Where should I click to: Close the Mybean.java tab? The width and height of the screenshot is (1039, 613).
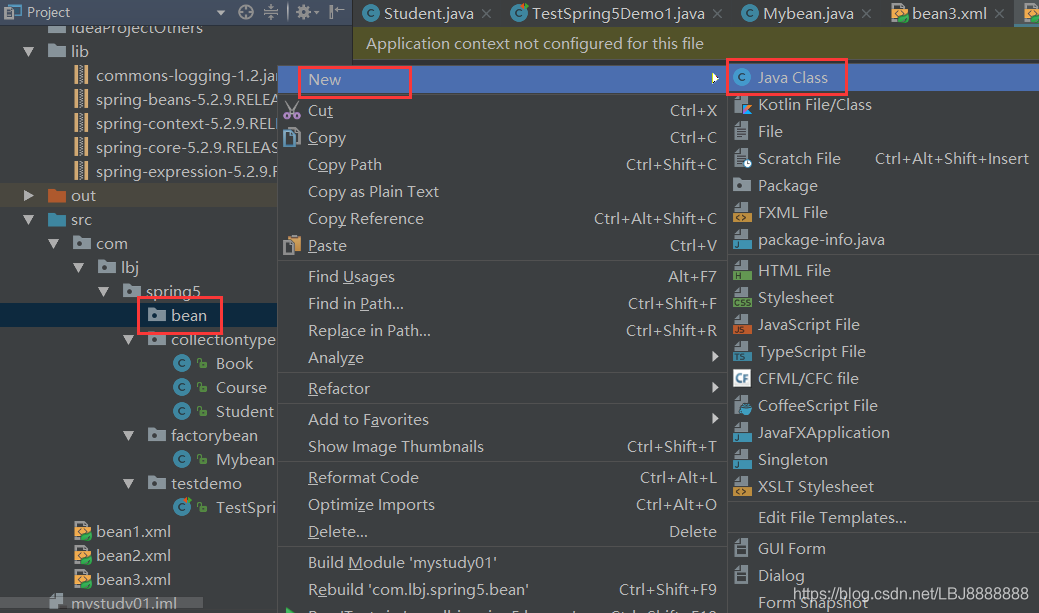[866, 14]
